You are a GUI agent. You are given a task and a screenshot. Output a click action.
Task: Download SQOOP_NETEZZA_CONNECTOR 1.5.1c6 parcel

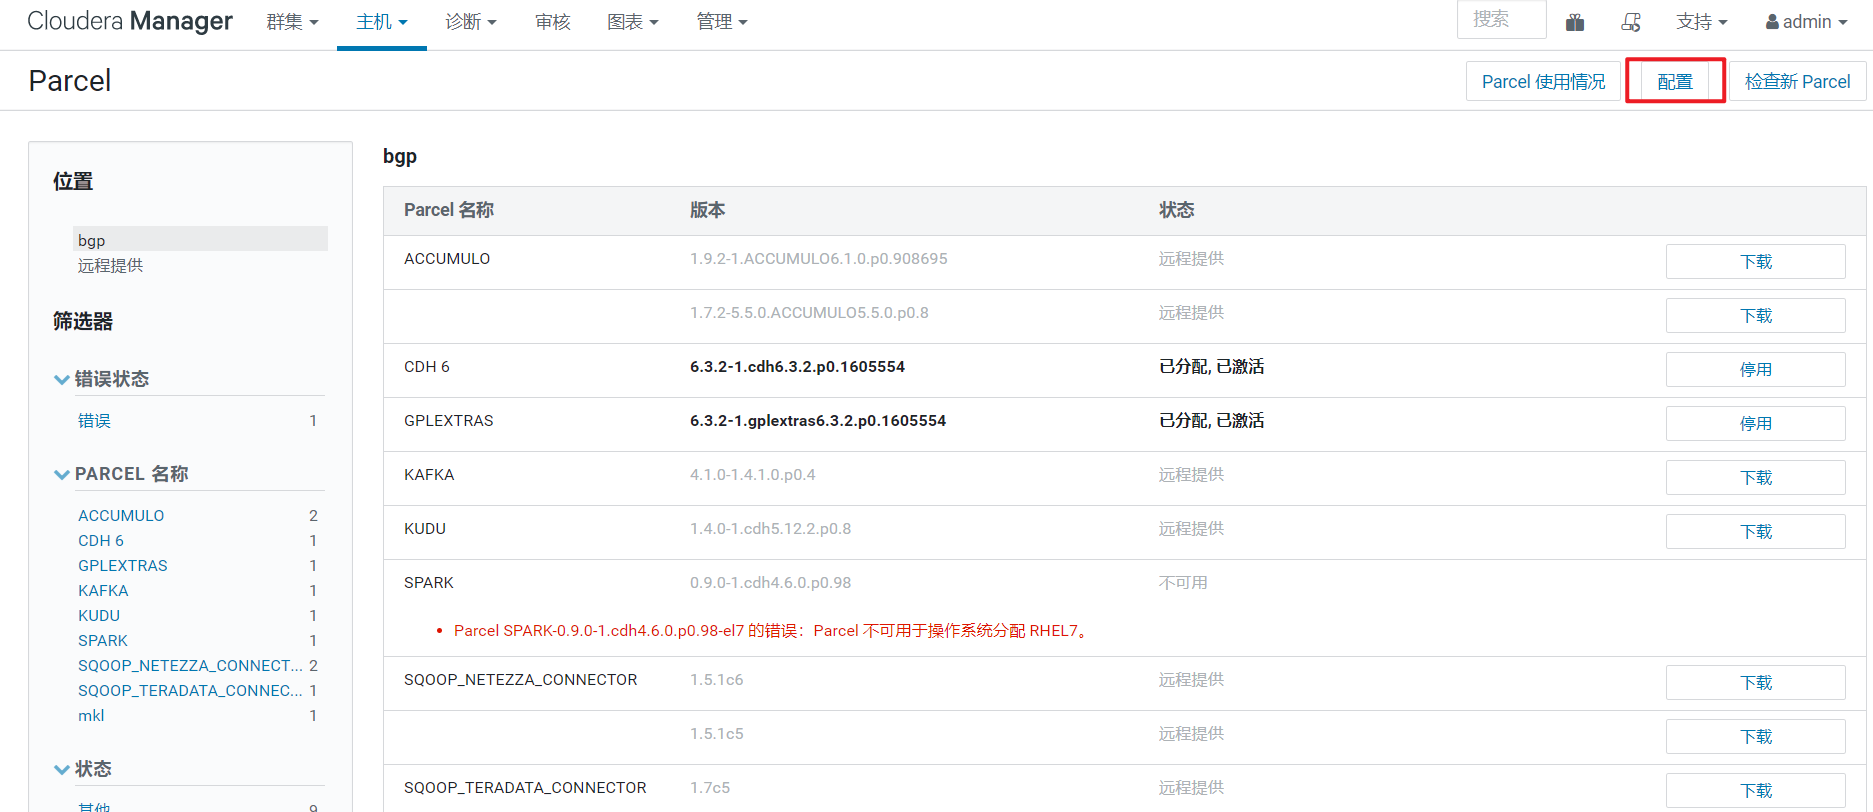[1755, 683]
